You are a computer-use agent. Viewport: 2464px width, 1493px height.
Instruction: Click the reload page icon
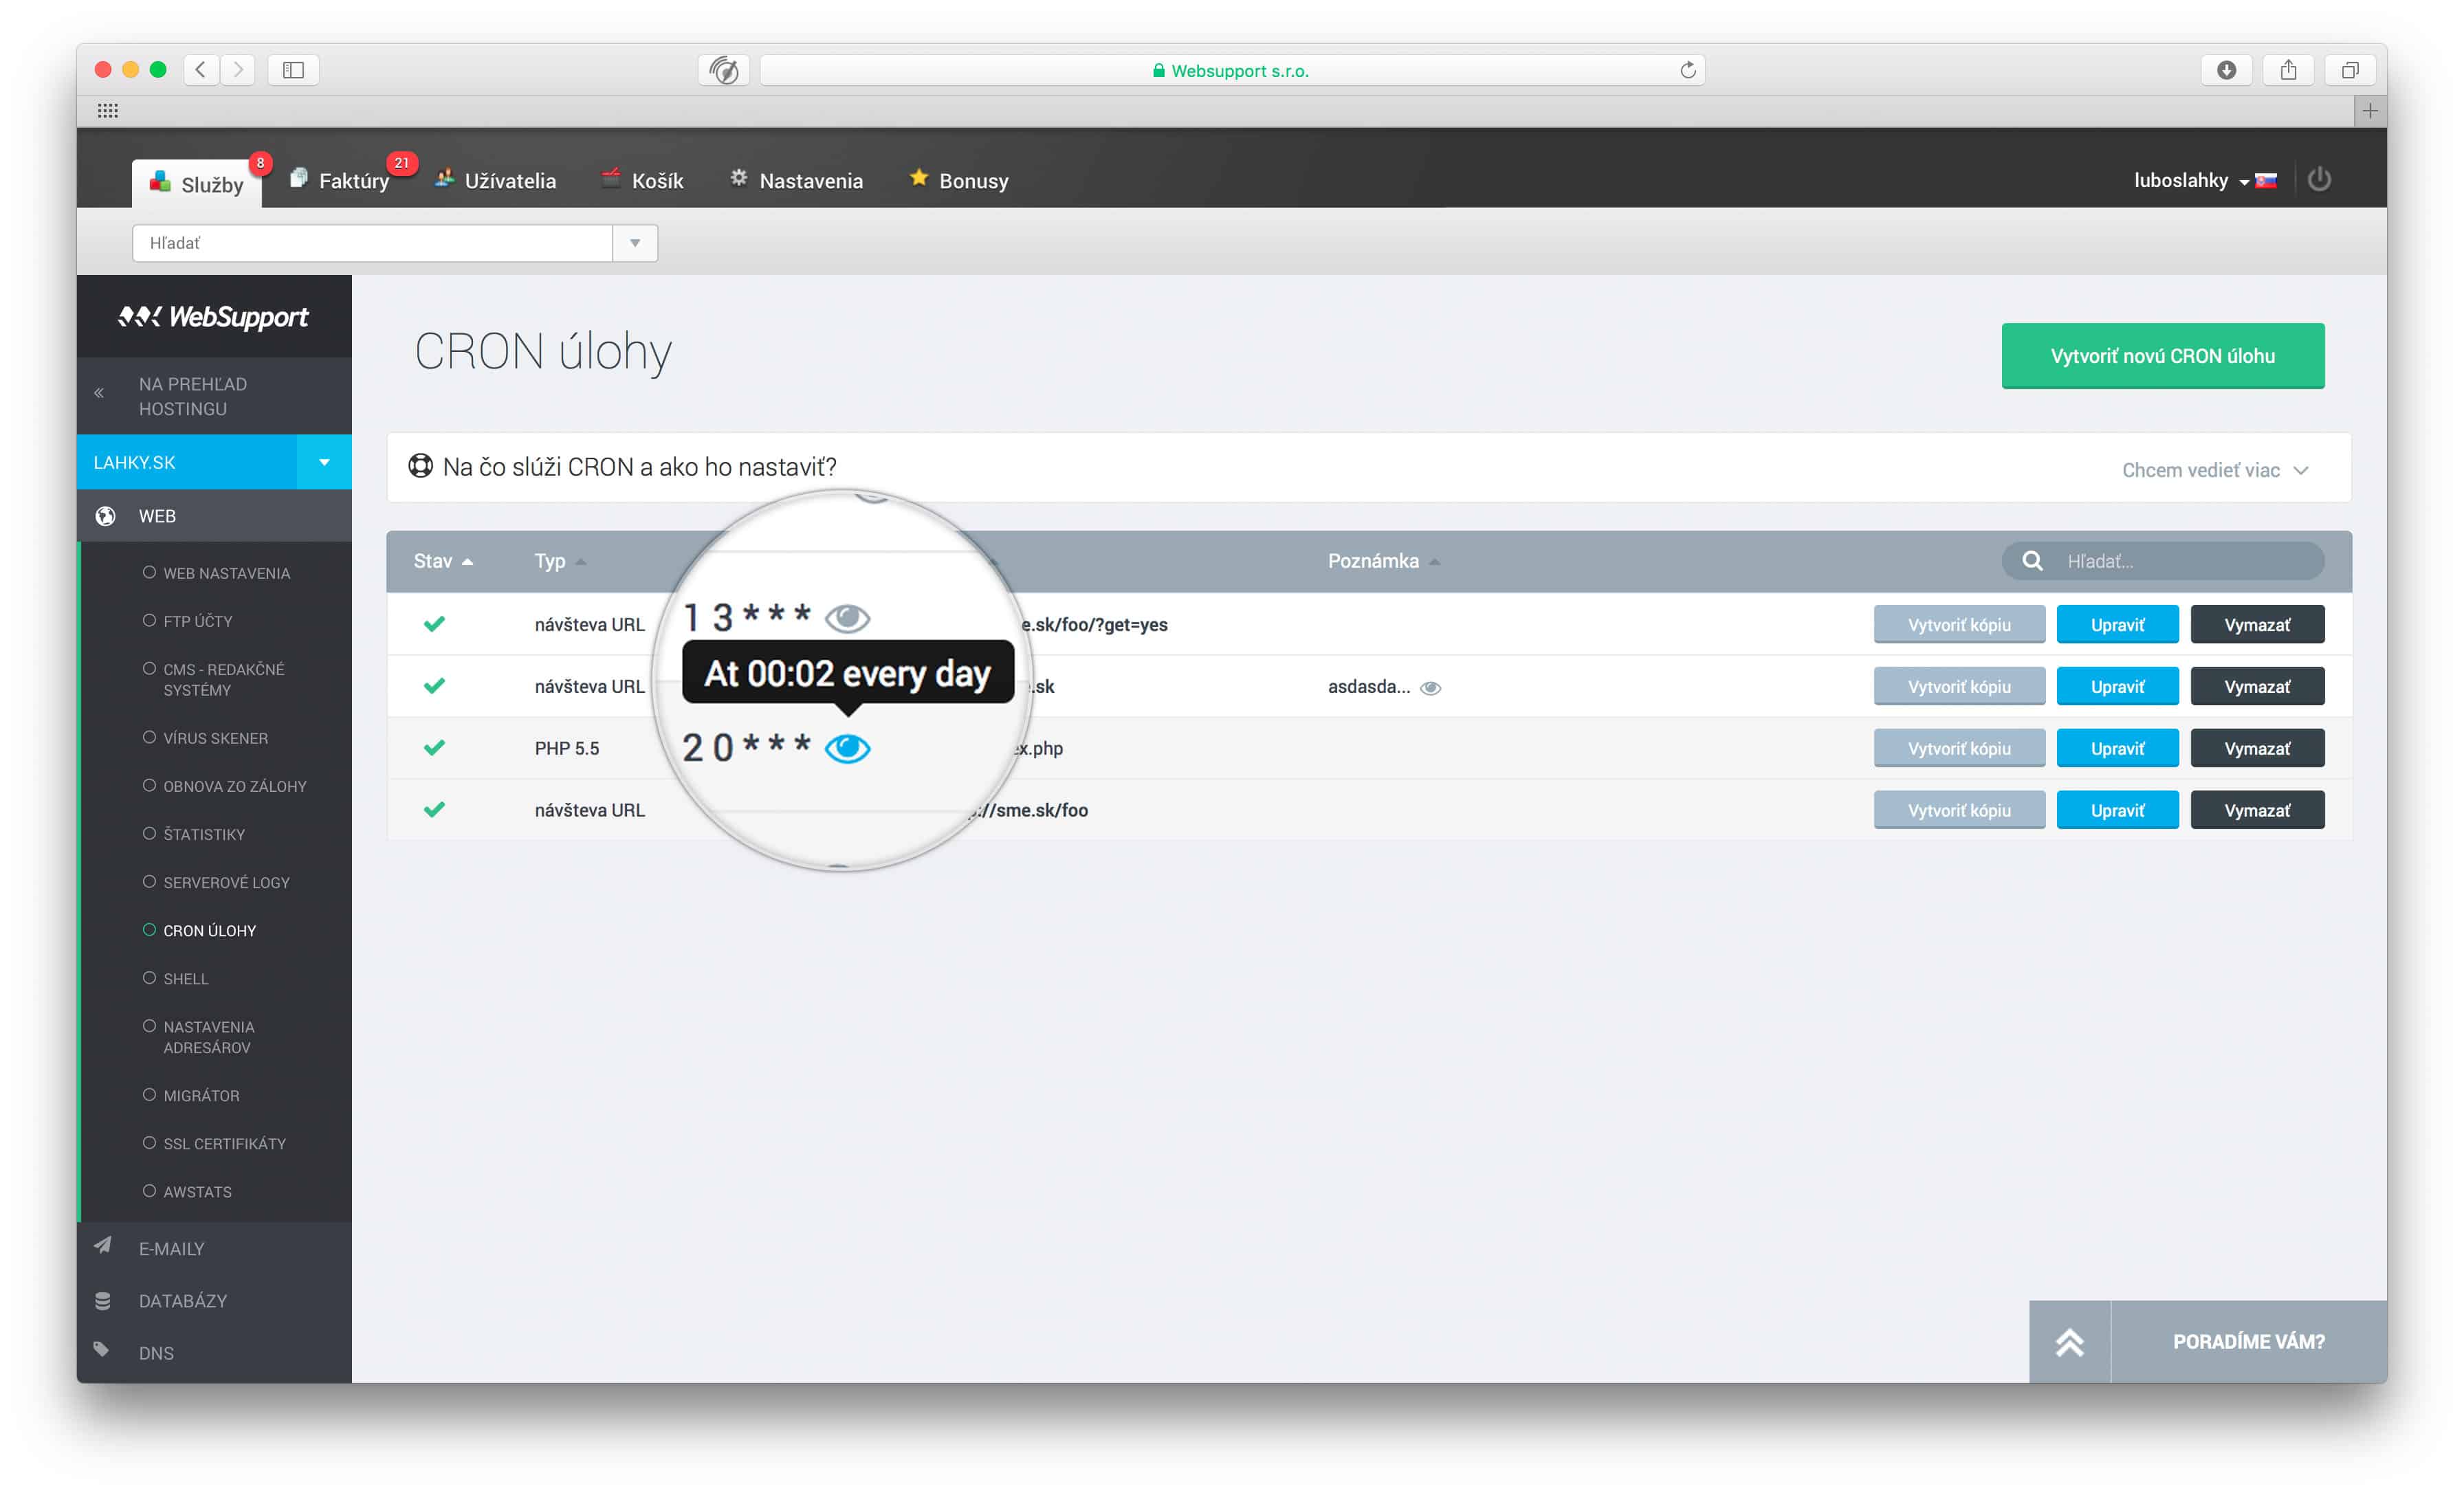point(1688,70)
